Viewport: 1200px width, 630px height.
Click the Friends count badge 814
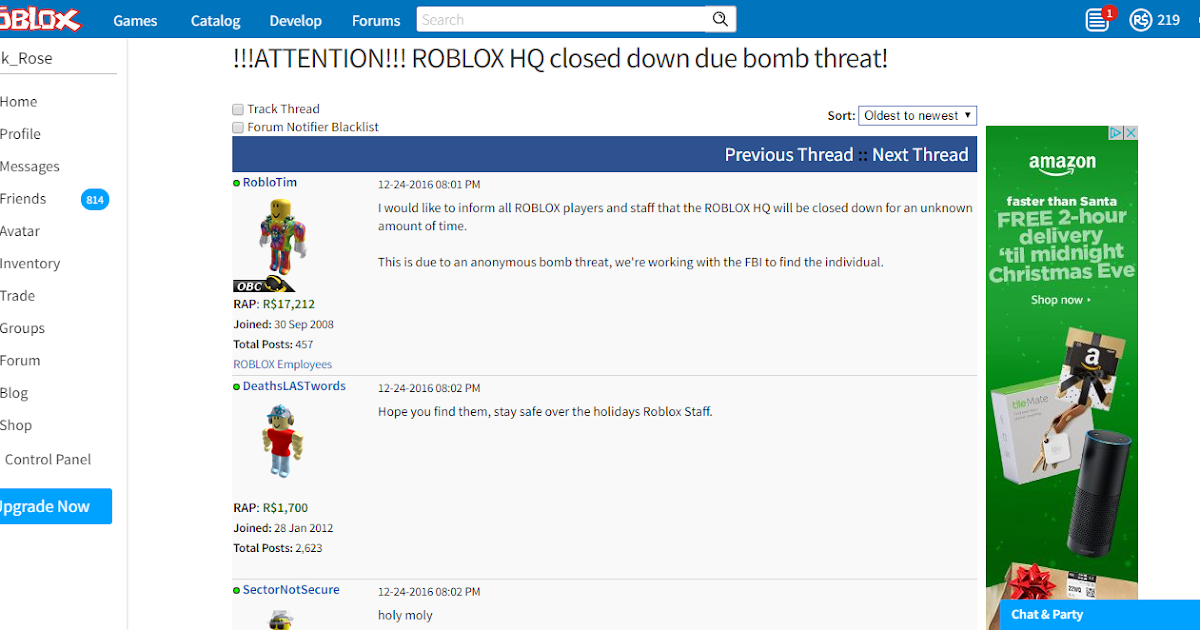95,200
